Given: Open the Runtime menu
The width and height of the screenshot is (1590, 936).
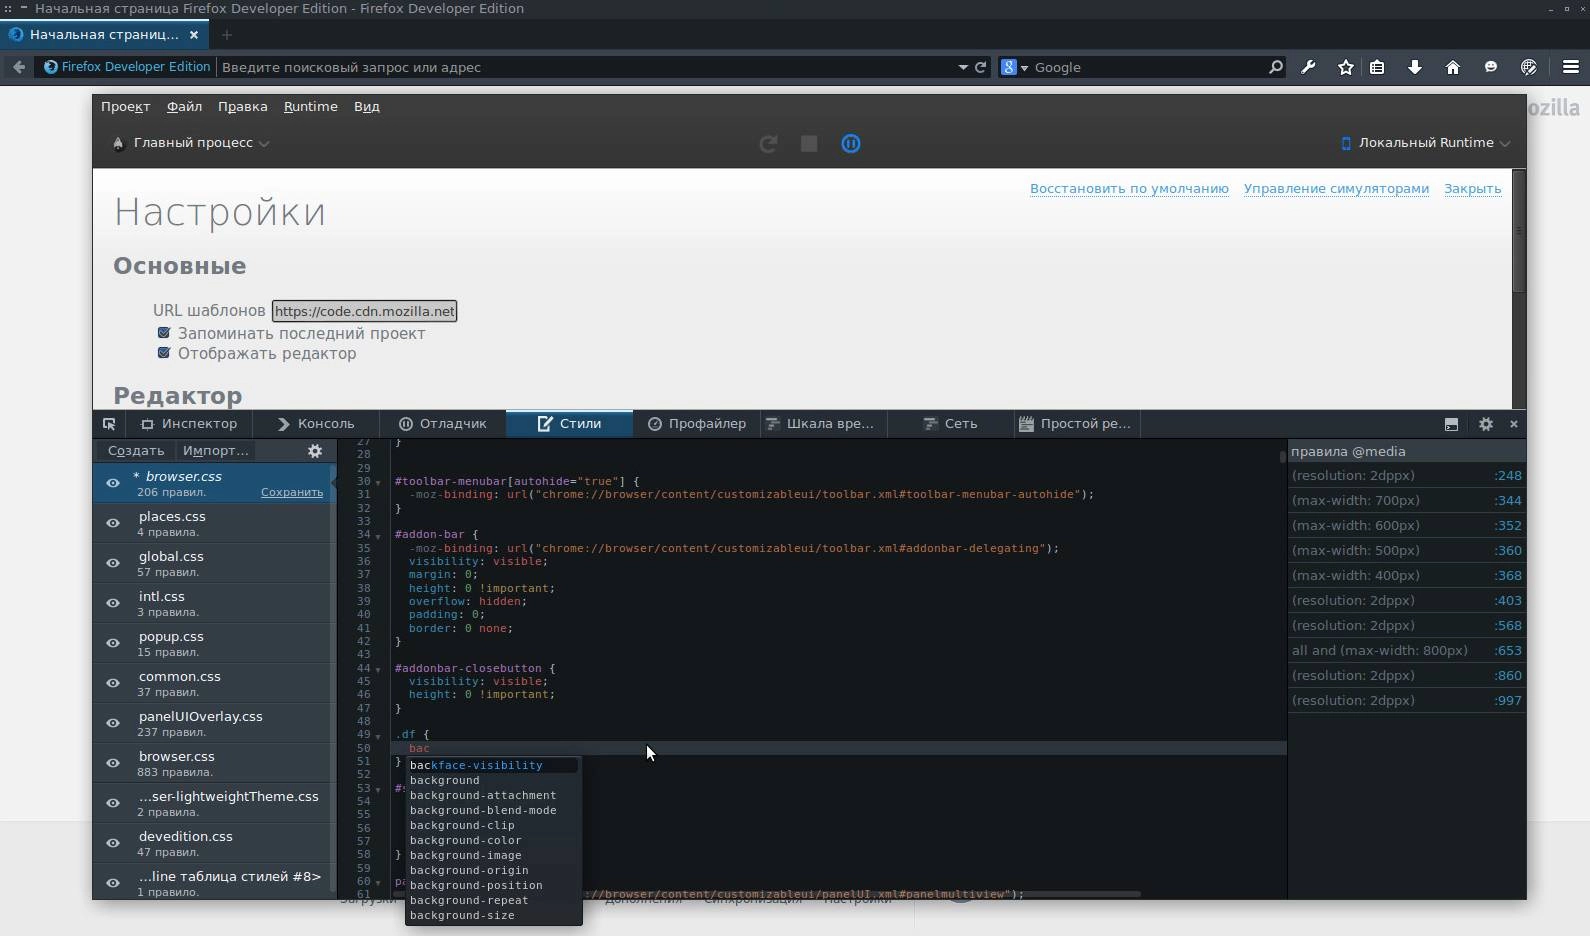Looking at the screenshot, I should 310,106.
